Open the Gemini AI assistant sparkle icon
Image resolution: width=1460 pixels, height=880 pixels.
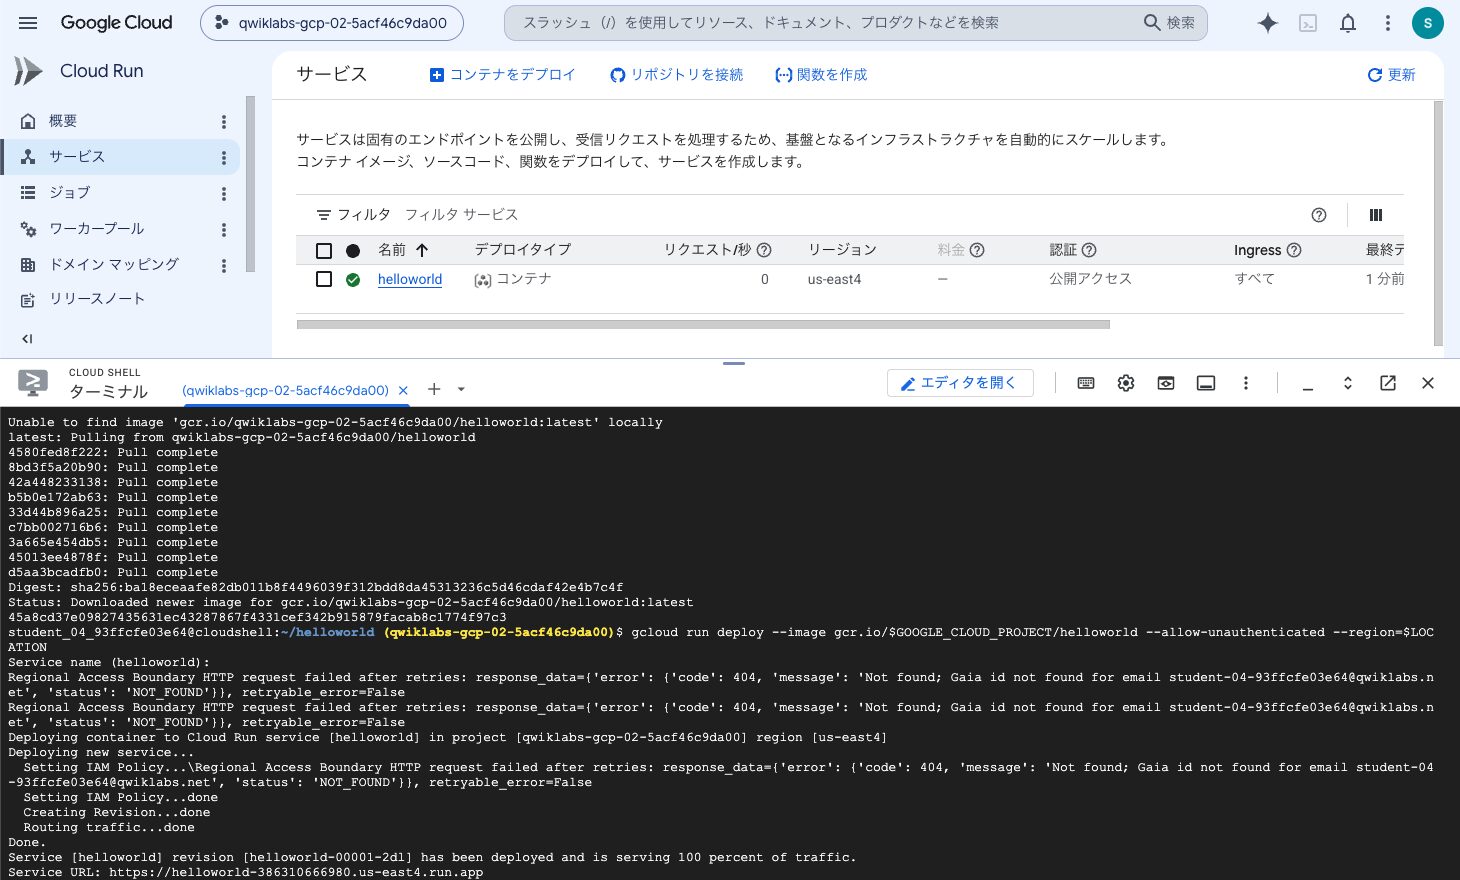[x=1267, y=23]
